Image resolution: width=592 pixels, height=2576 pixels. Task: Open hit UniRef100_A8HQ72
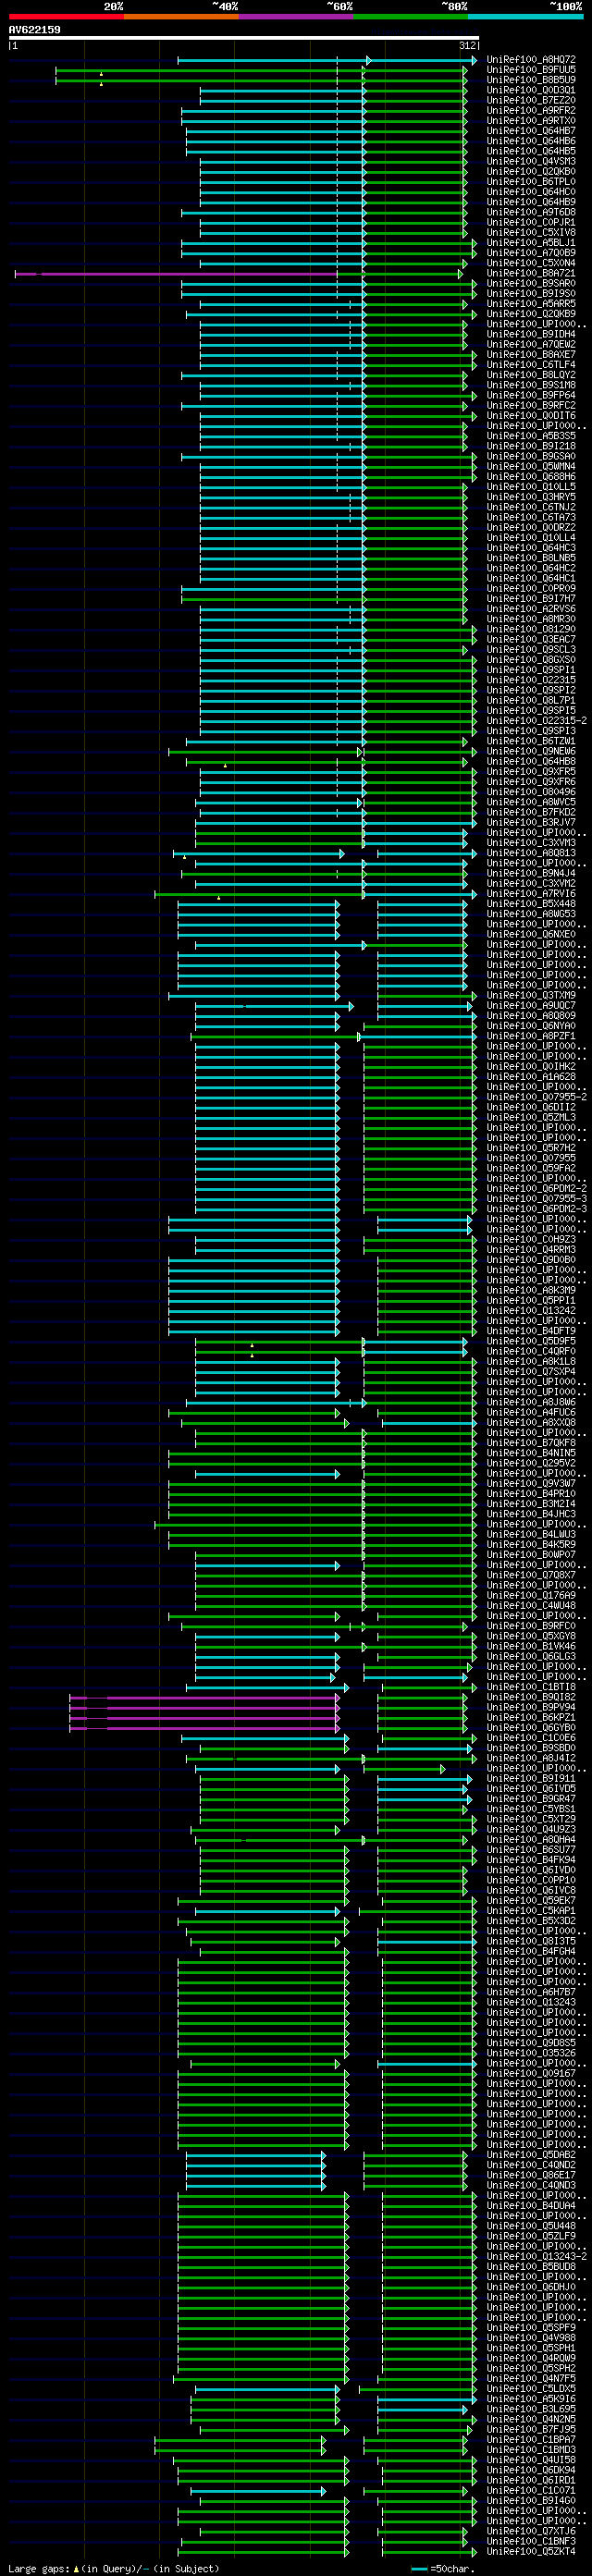(531, 60)
